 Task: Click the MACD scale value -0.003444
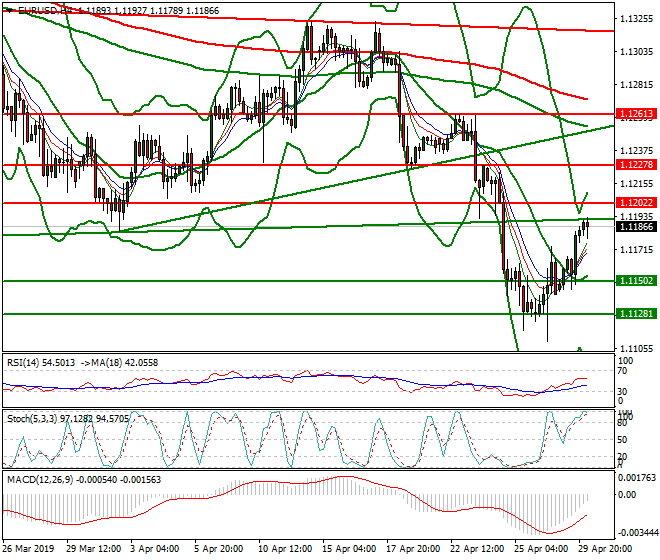(637, 533)
